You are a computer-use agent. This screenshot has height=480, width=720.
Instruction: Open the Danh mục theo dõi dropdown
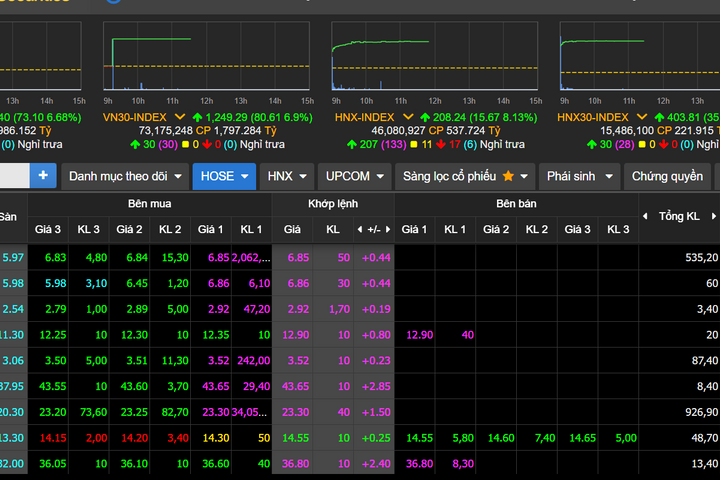125,176
